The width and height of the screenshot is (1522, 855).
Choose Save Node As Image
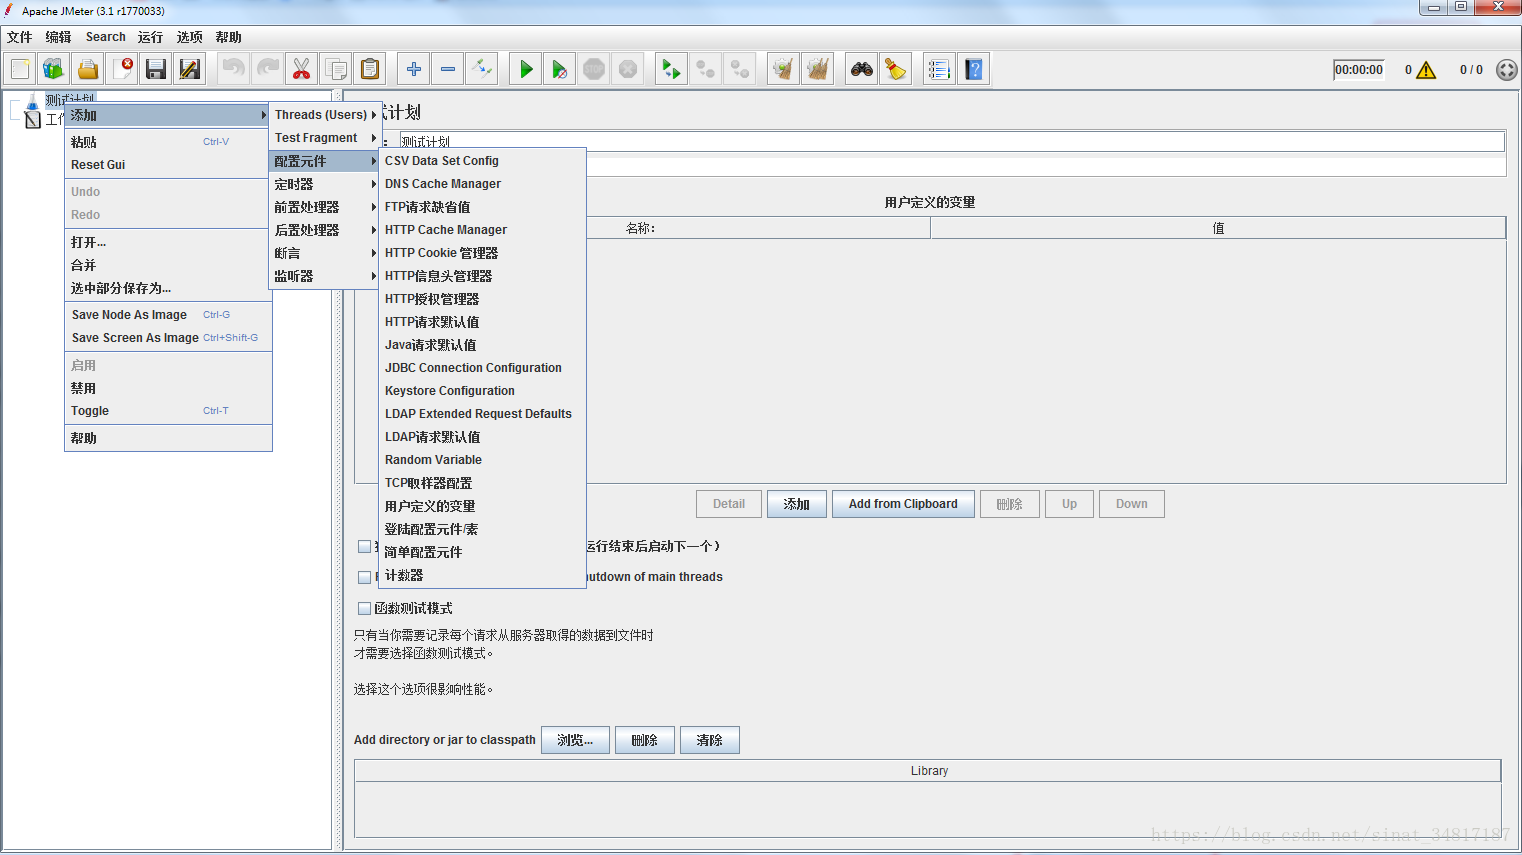tap(168, 315)
